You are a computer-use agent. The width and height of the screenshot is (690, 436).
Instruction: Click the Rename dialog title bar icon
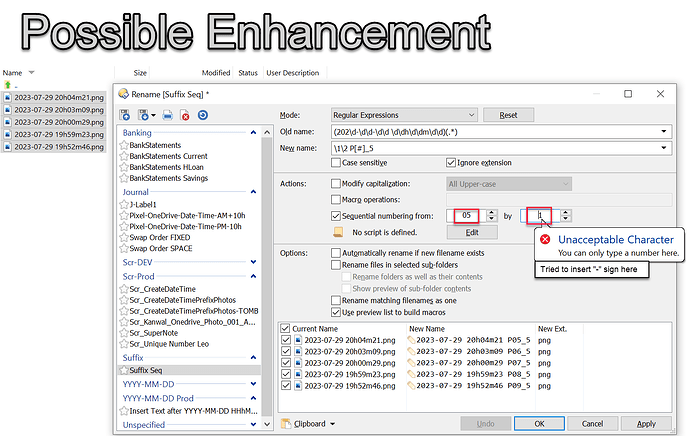click(124, 94)
